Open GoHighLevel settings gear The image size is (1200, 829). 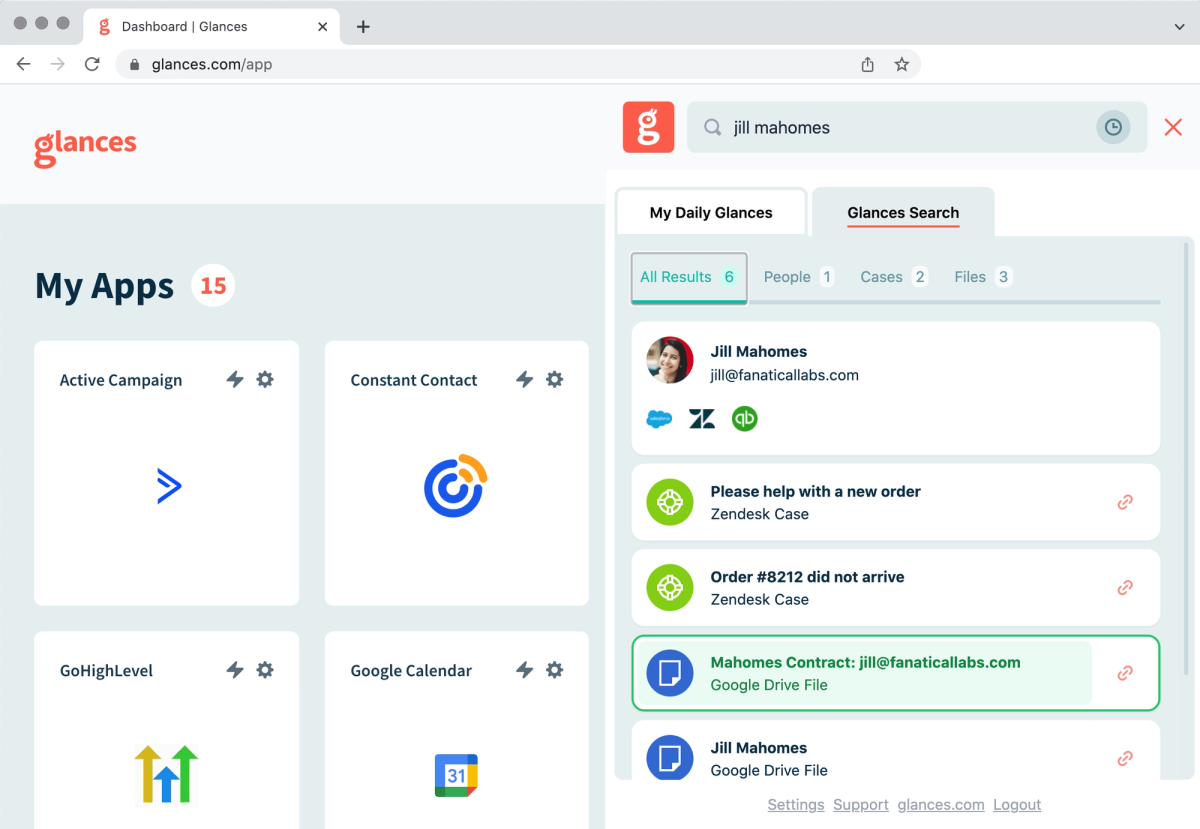(265, 670)
